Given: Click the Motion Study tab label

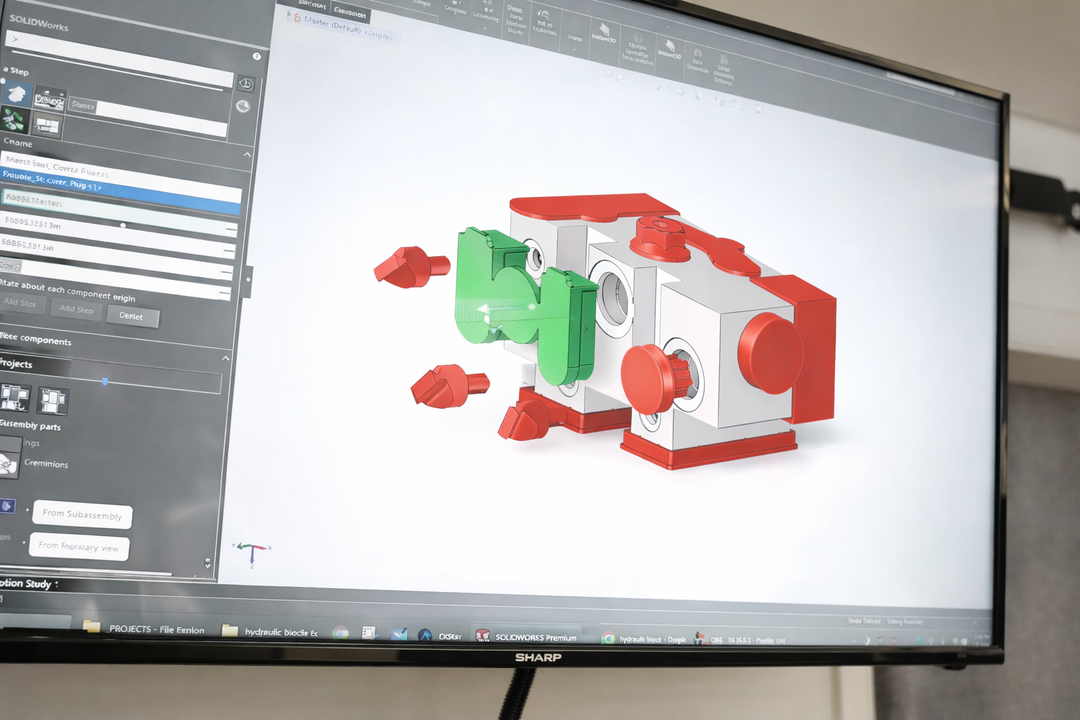Looking at the screenshot, I should (29, 584).
